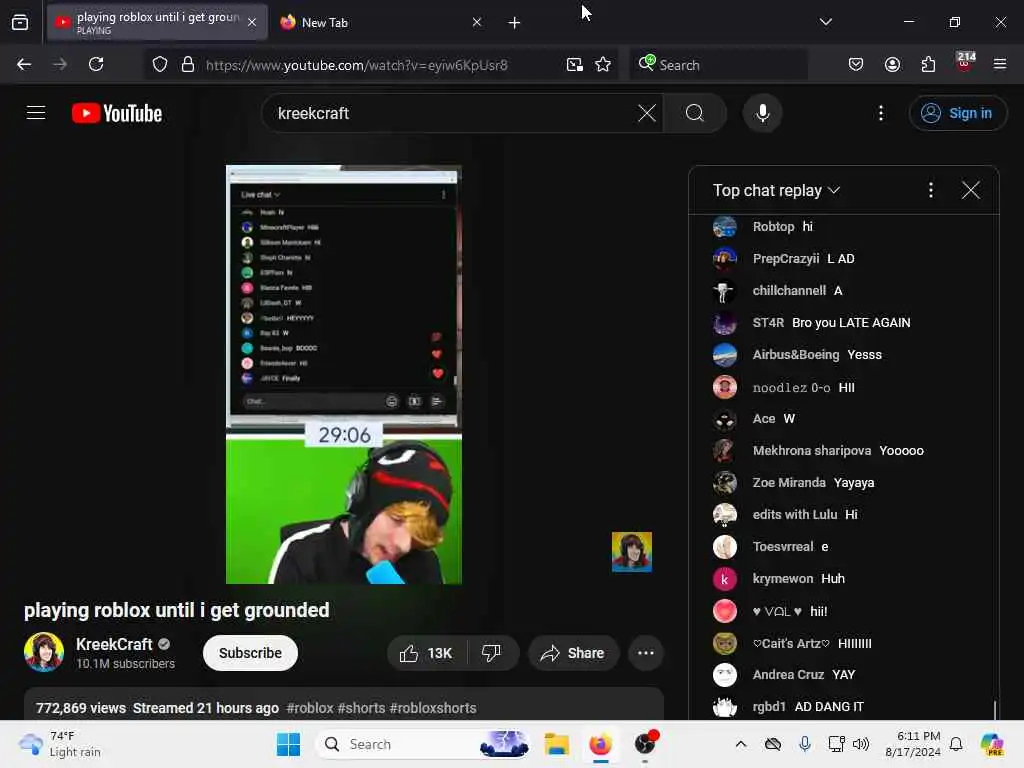Screen dimensions: 1024x768
Task: Like the video with thumbs up
Action: (427, 653)
